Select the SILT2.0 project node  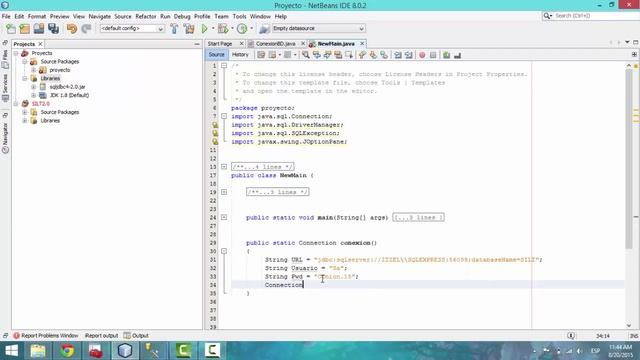tap(40, 104)
